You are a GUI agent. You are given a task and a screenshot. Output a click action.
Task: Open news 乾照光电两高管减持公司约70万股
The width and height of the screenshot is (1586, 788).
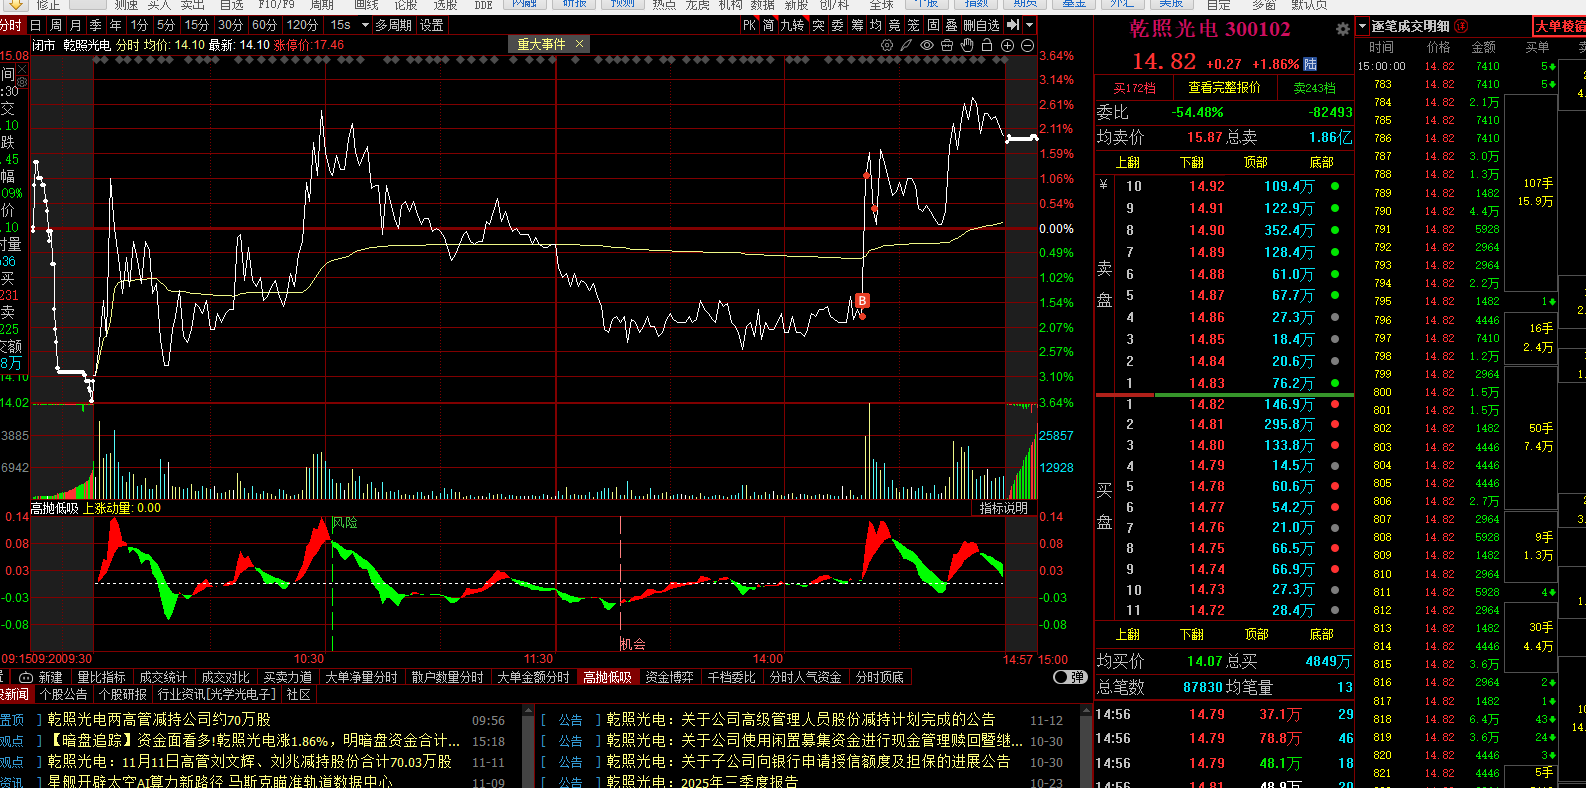[159, 719]
